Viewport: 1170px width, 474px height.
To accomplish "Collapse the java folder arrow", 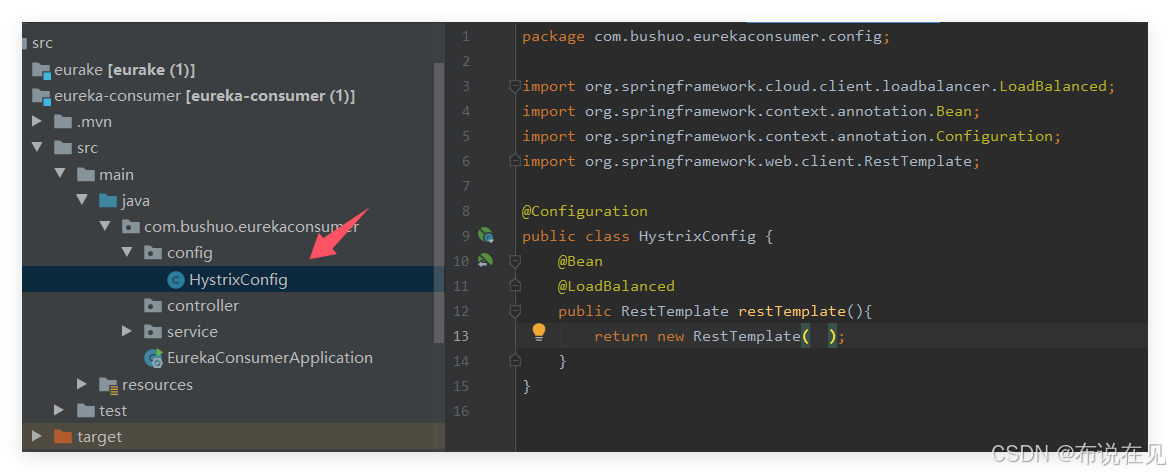I will (x=82, y=200).
